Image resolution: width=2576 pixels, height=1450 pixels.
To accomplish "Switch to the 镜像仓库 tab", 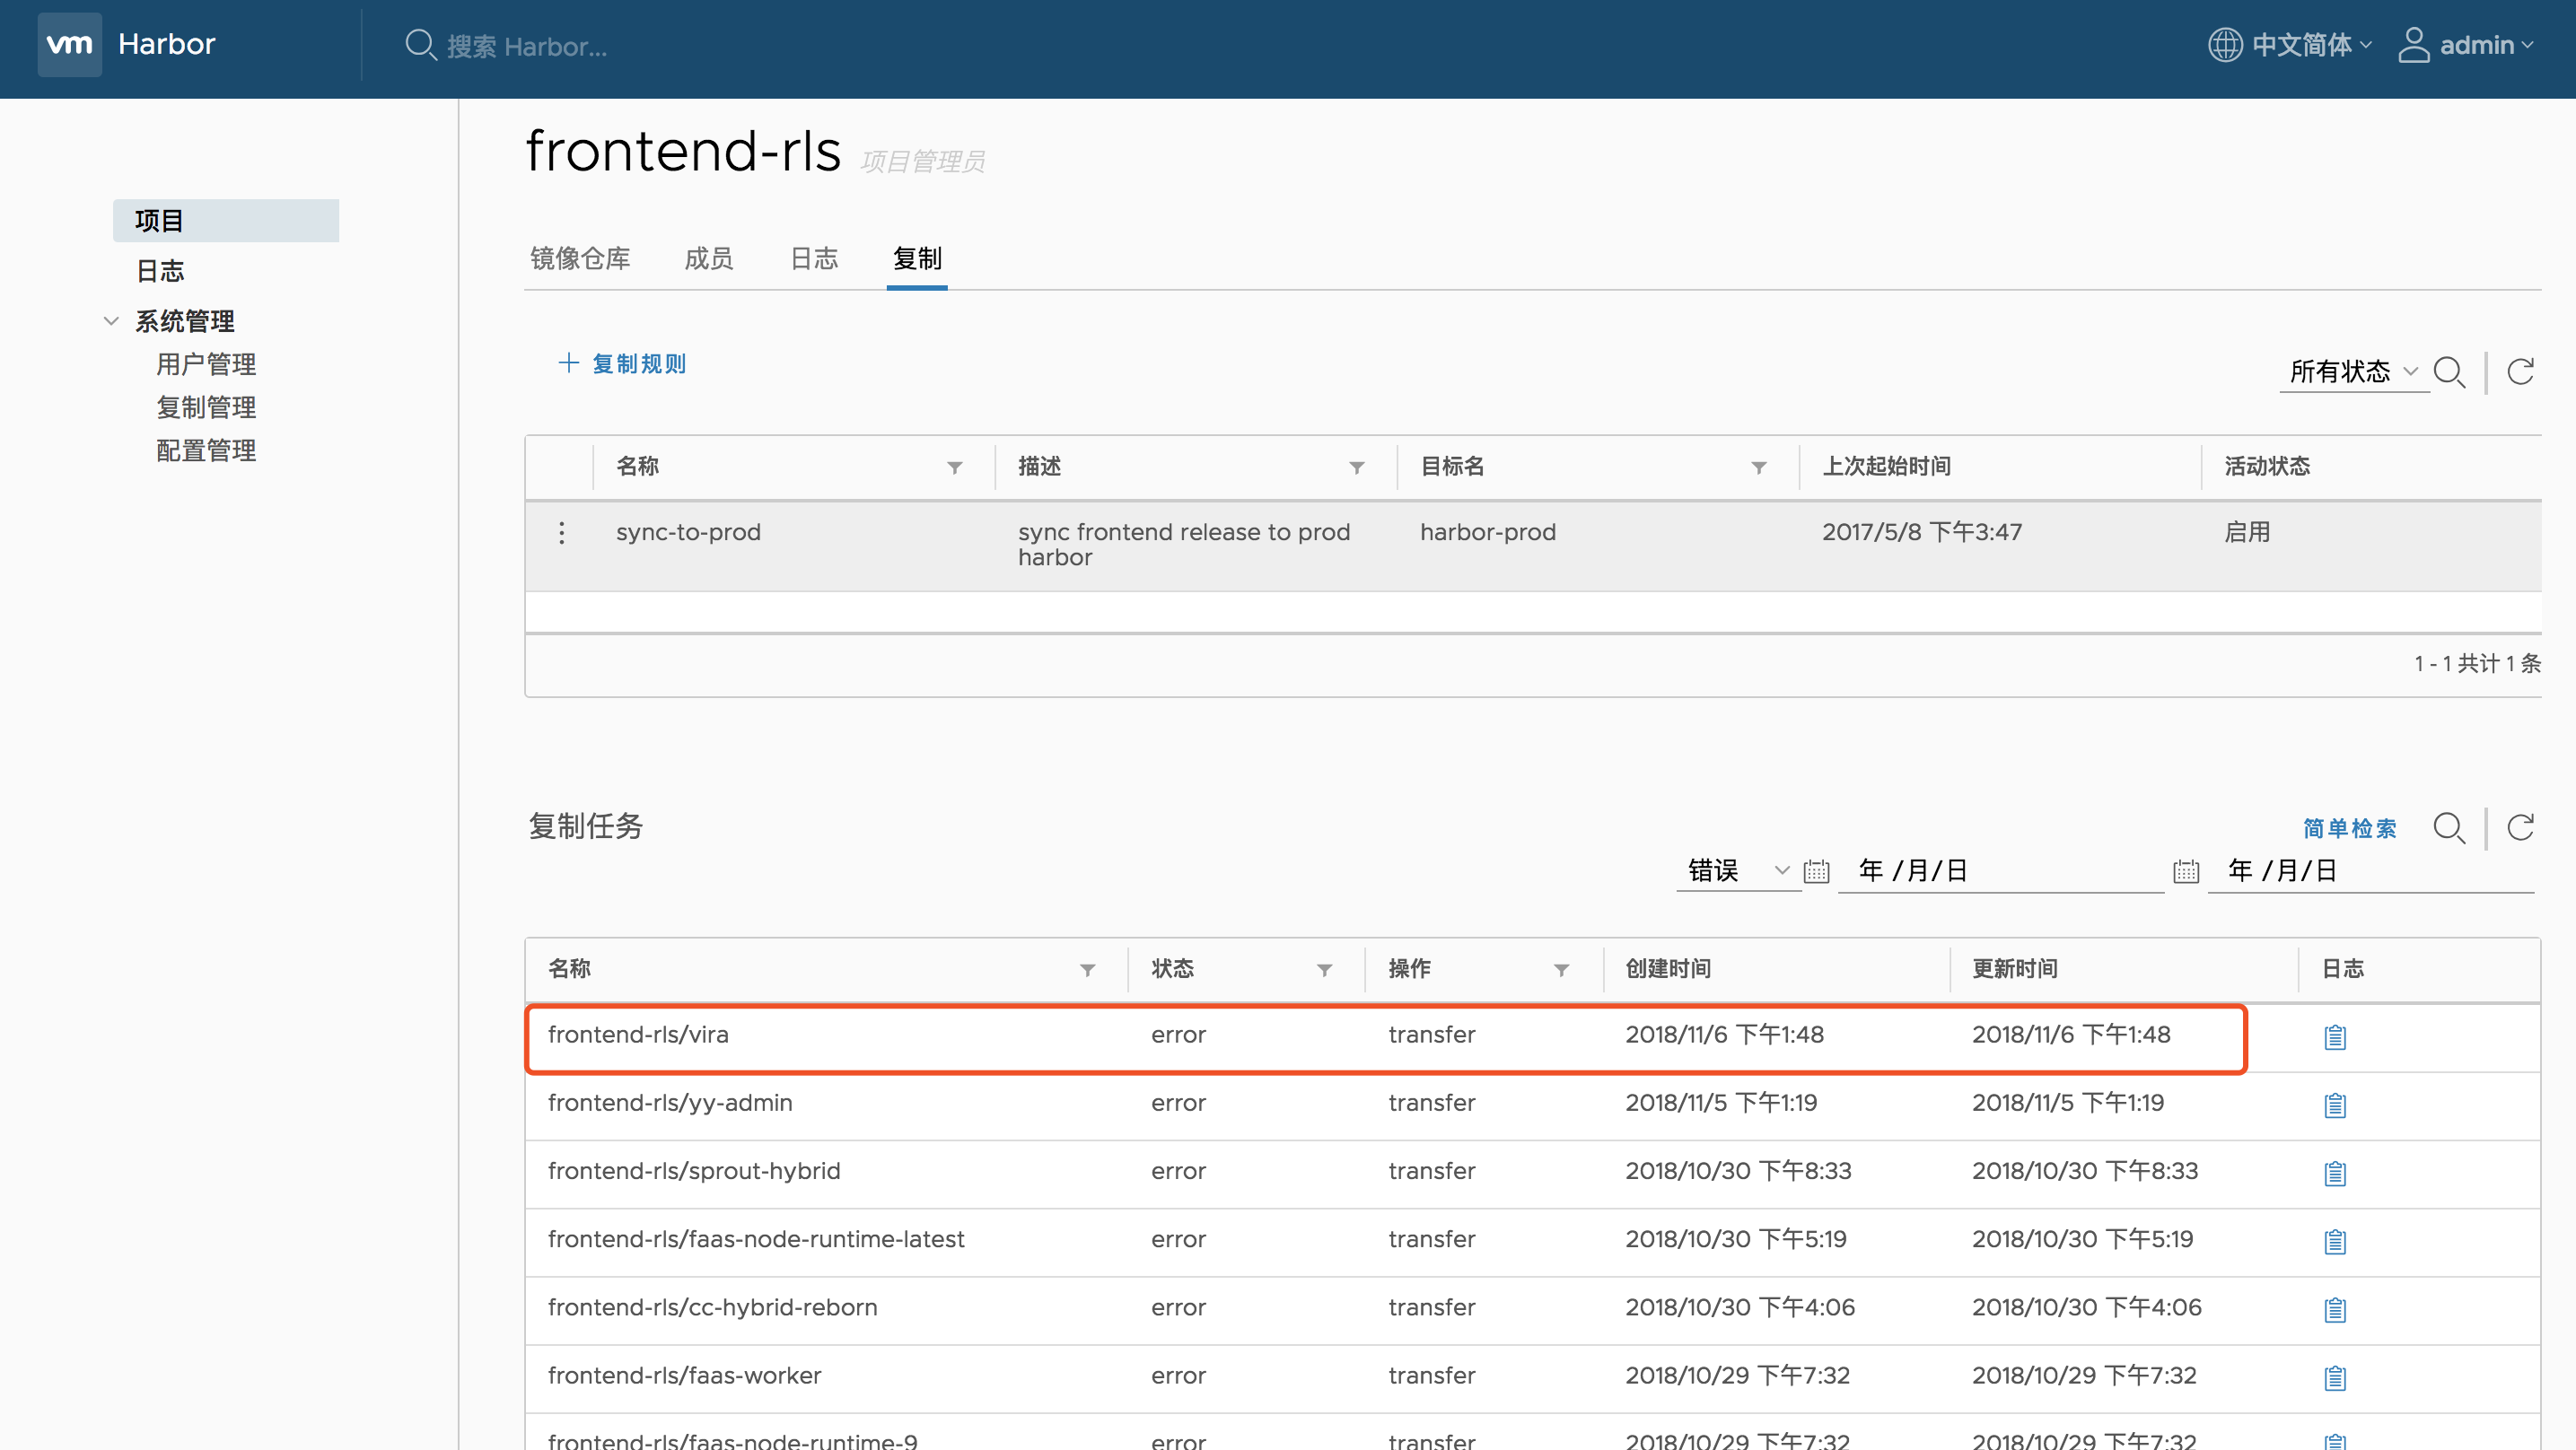I will [x=580, y=259].
